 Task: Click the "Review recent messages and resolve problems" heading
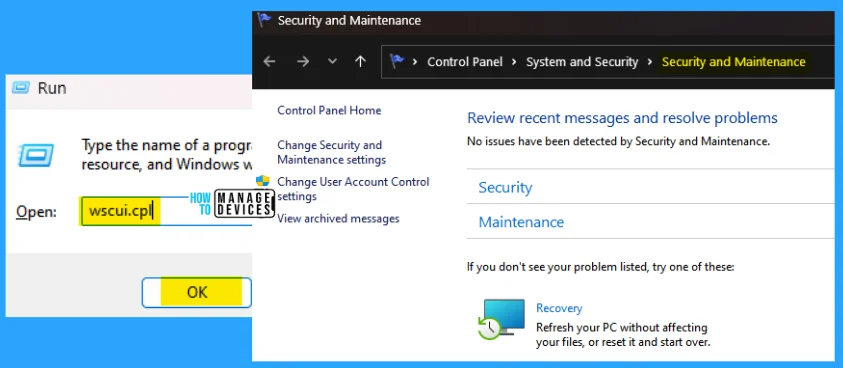click(x=622, y=118)
